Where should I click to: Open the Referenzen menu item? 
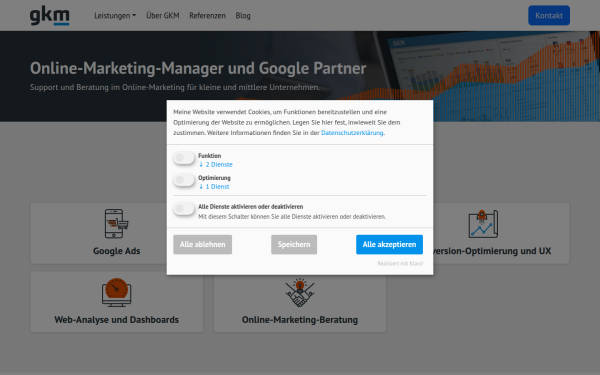pyautogui.click(x=207, y=16)
